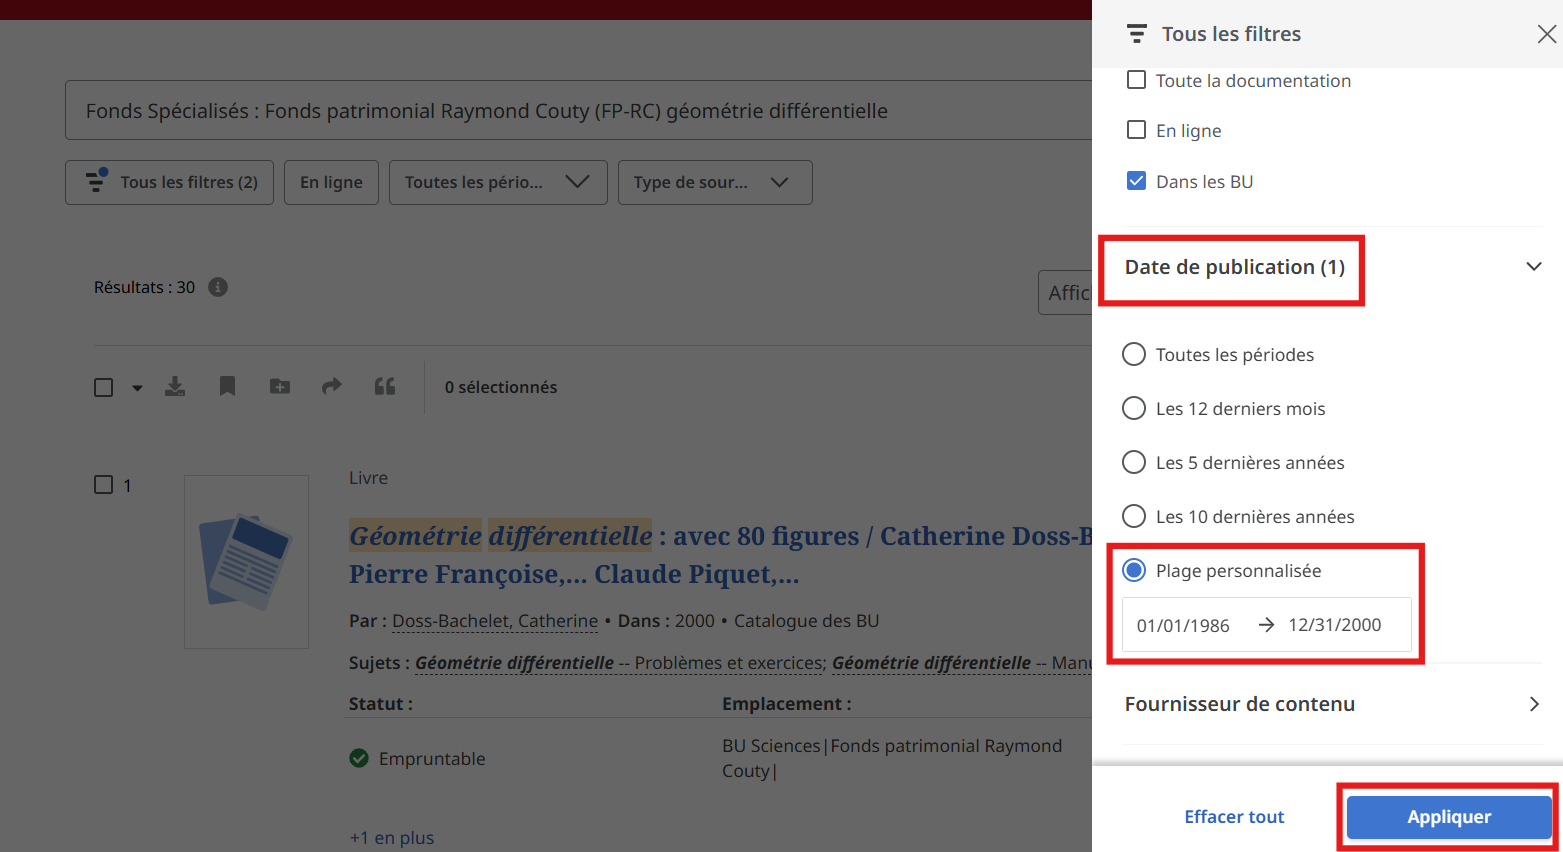Uncheck the Dans les BU checkbox
Image resolution: width=1563 pixels, height=852 pixels.
tap(1137, 181)
